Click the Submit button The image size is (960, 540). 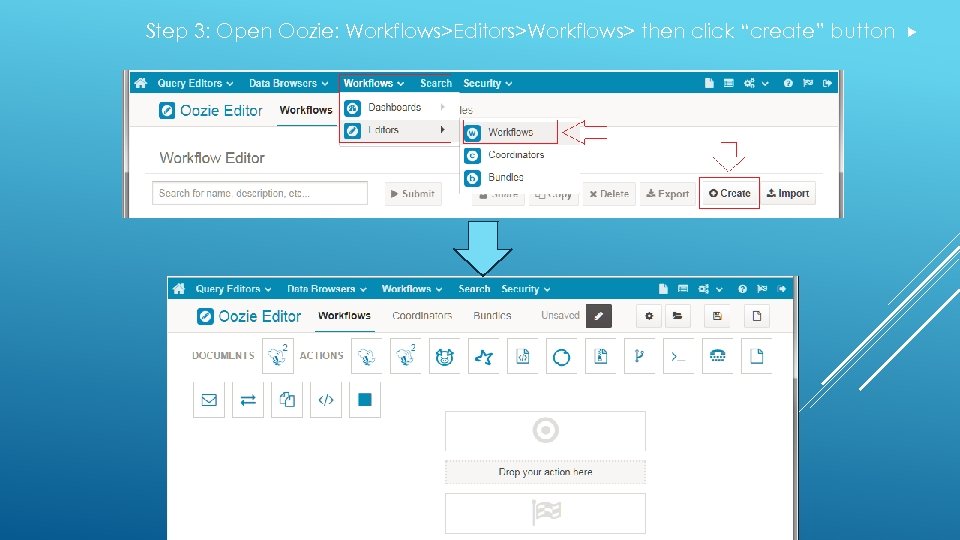coord(413,193)
